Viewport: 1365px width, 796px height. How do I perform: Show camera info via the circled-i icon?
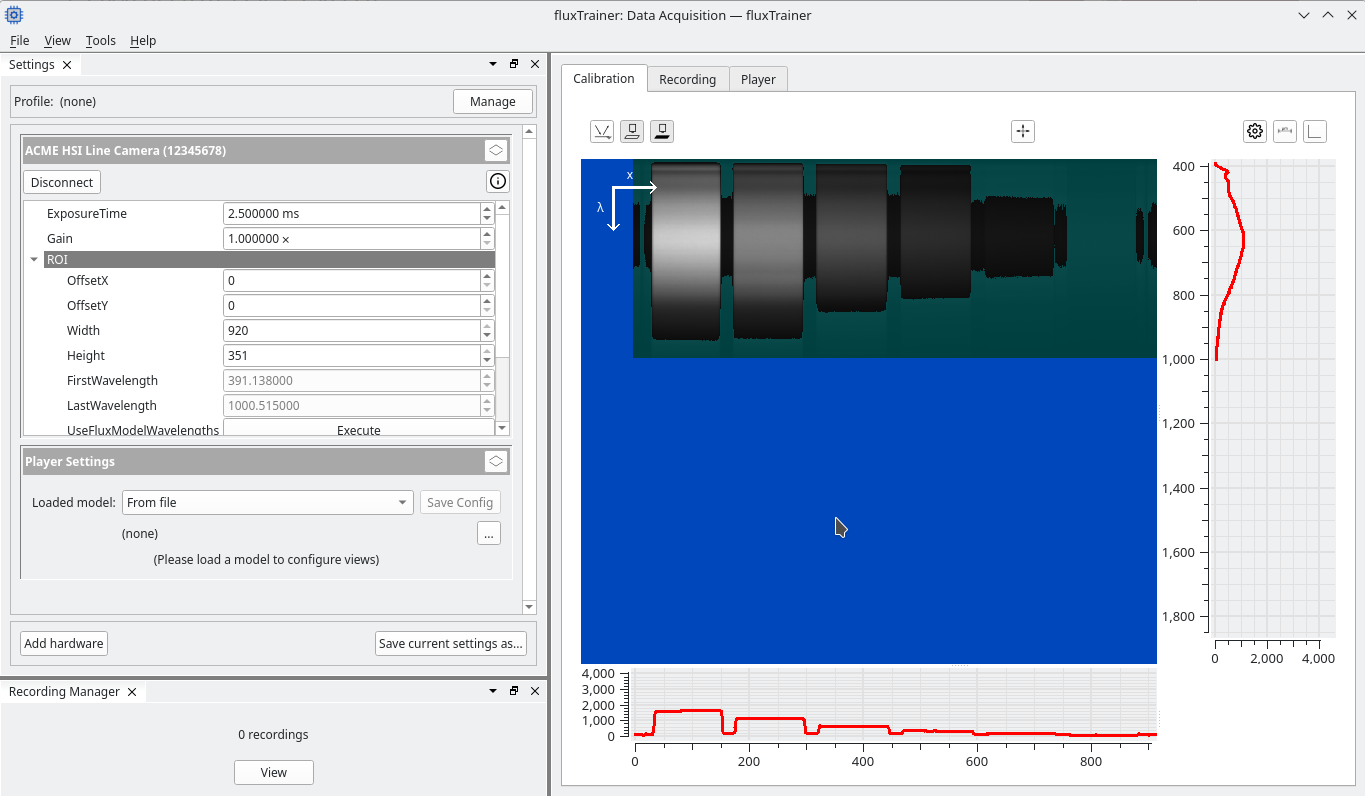[498, 181]
